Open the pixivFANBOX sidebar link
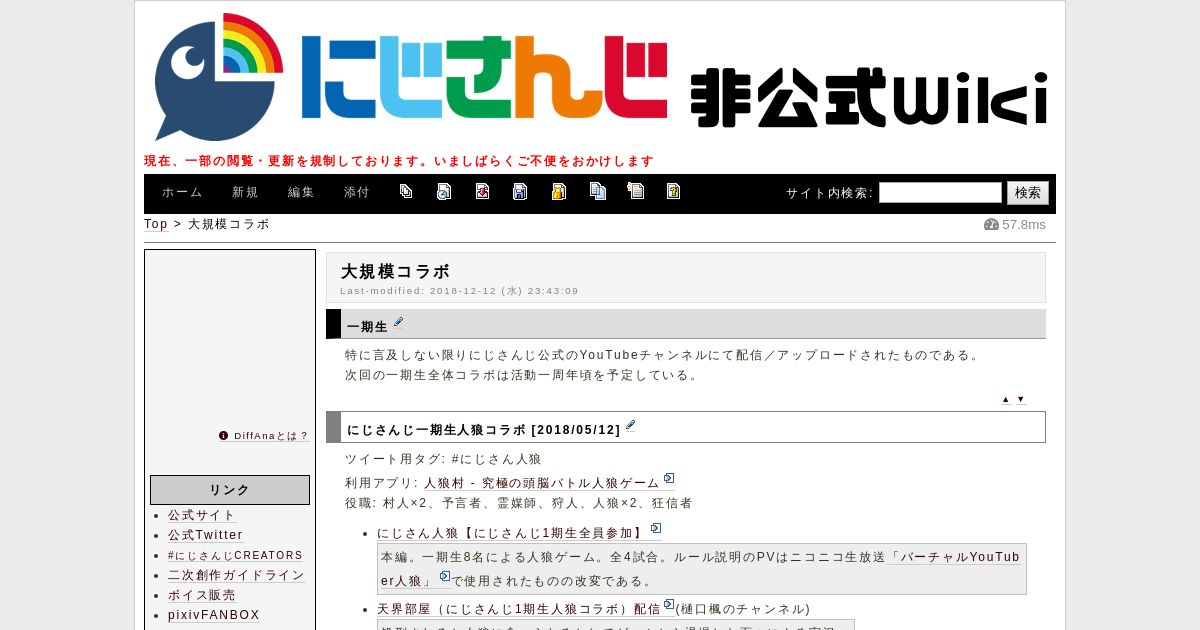This screenshot has width=1200, height=630. point(214,615)
